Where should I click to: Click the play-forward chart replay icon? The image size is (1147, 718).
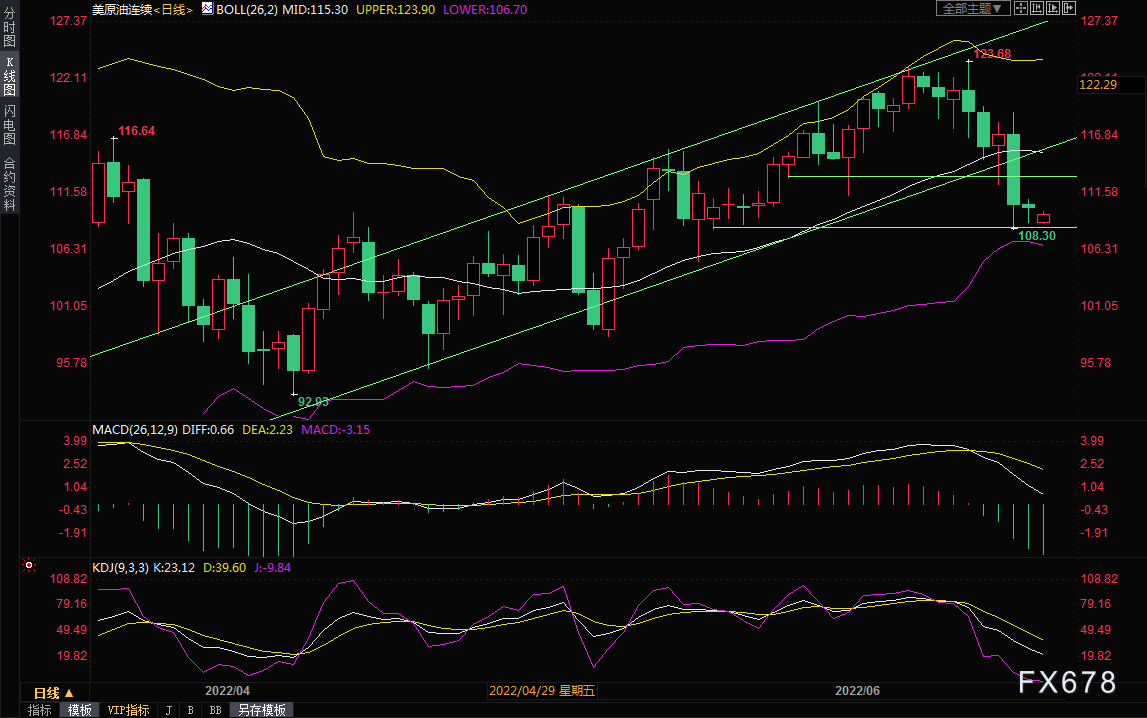point(1053,8)
